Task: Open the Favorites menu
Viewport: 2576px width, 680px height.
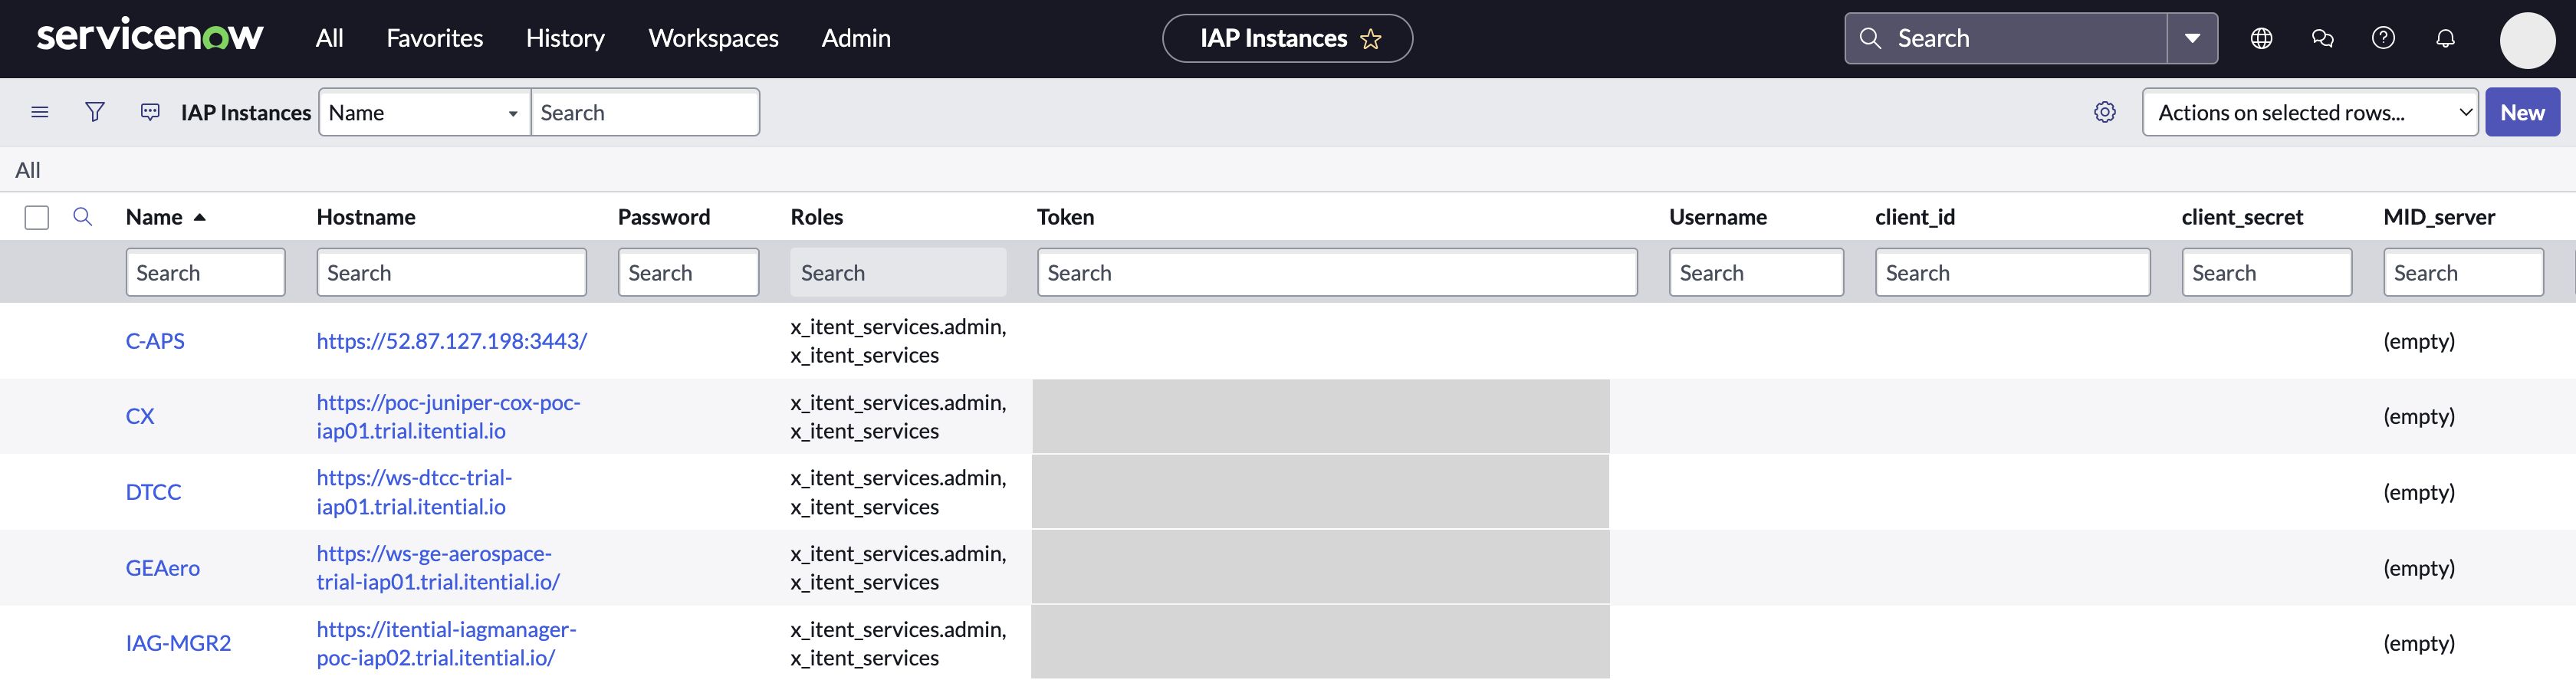Action: pos(434,38)
